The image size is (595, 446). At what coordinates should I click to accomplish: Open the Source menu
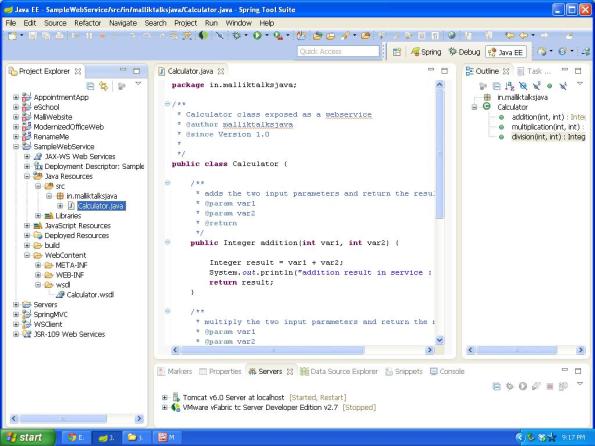pyautogui.click(x=55, y=23)
